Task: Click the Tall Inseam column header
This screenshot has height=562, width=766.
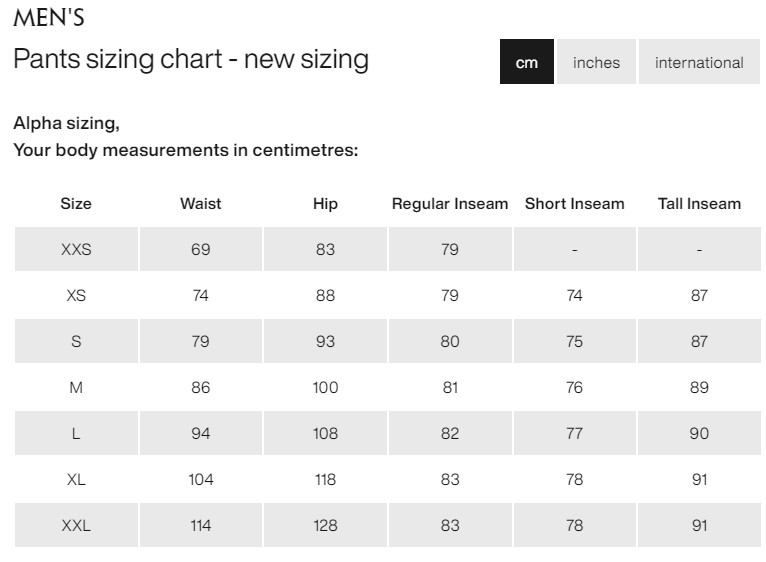Action: coord(699,204)
